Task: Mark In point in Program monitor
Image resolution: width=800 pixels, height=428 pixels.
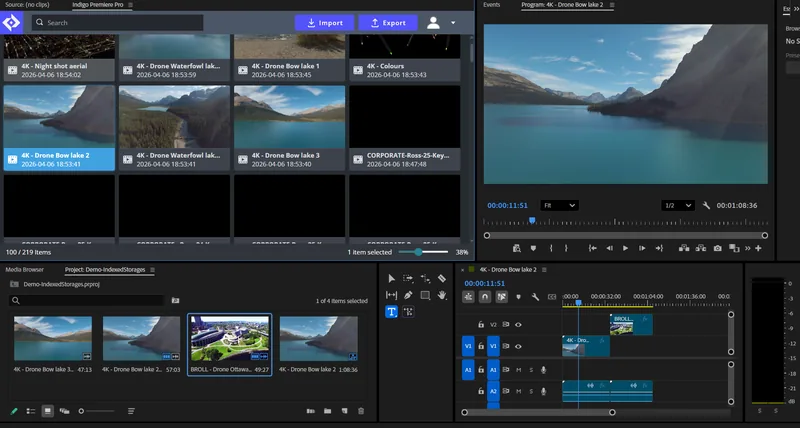Action: pyautogui.click(x=551, y=248)
